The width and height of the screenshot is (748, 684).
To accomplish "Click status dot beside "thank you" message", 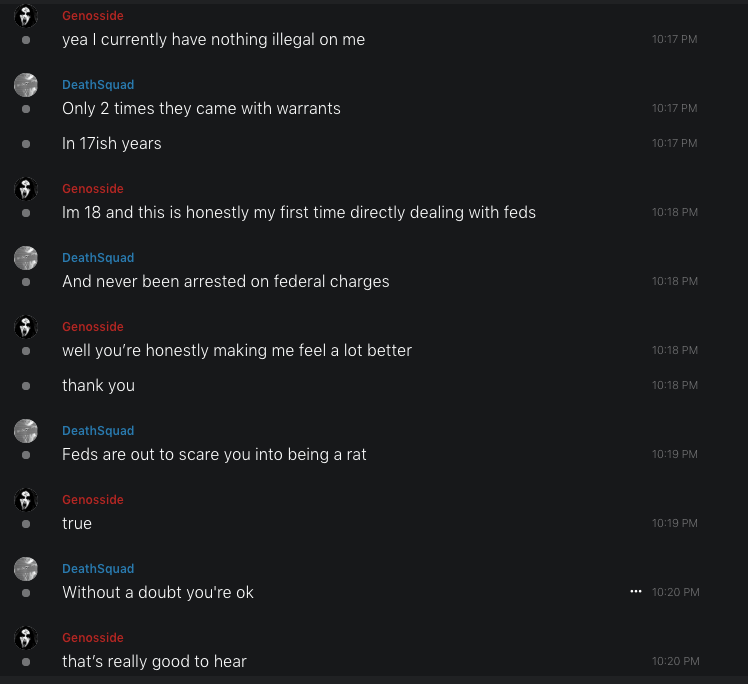I will tap(26, 385).
